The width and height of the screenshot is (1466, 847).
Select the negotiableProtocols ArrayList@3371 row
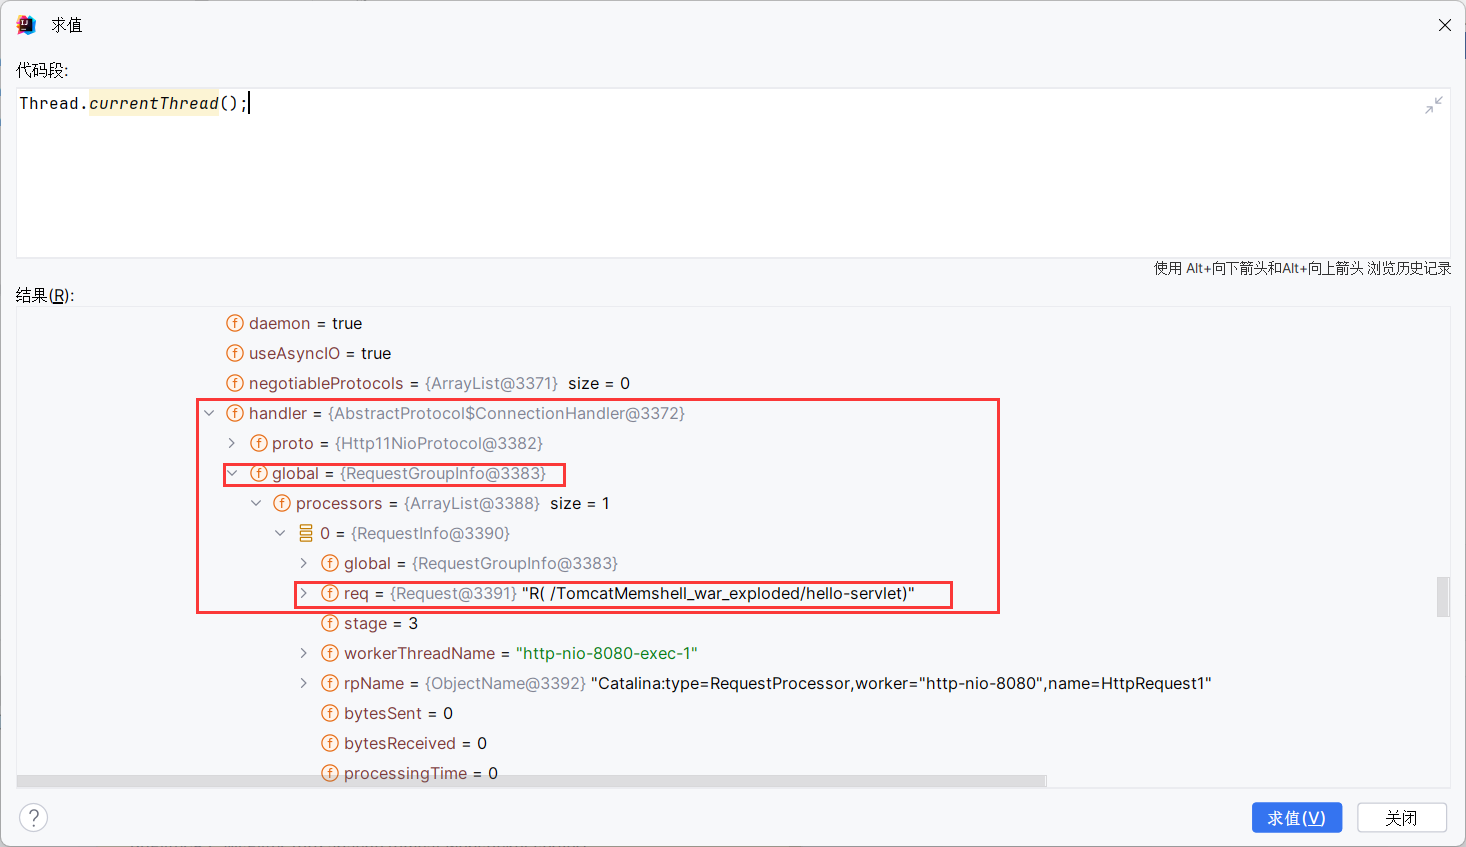click(733, 383)
